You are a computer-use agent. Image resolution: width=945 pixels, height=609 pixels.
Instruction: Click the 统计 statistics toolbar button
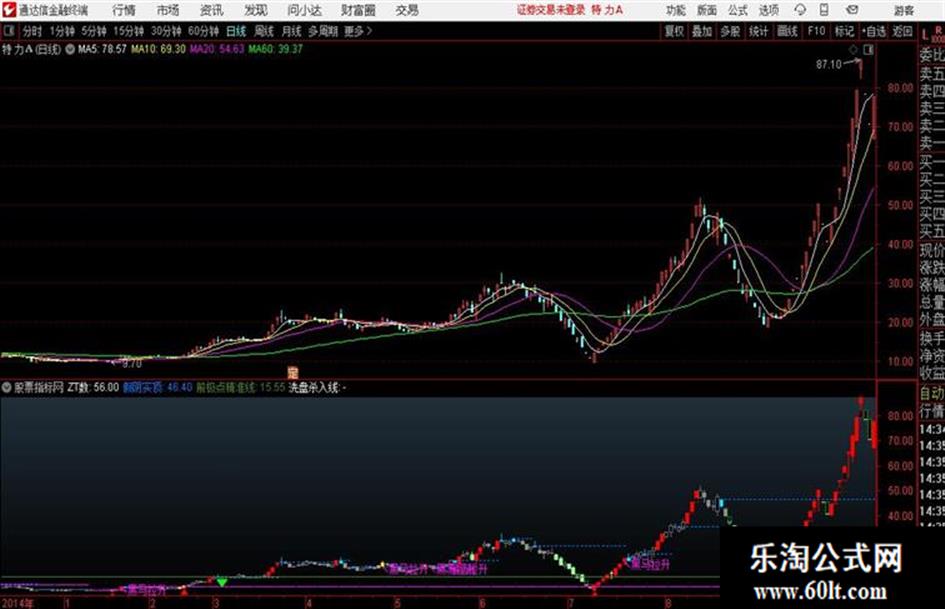pyautogui.click(x=758, y=31)
